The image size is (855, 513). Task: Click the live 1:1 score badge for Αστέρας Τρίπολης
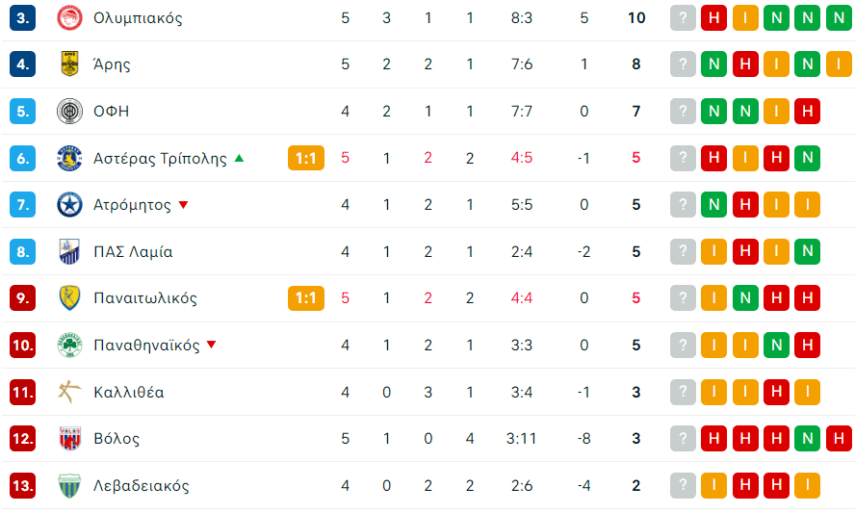[306, 158]
